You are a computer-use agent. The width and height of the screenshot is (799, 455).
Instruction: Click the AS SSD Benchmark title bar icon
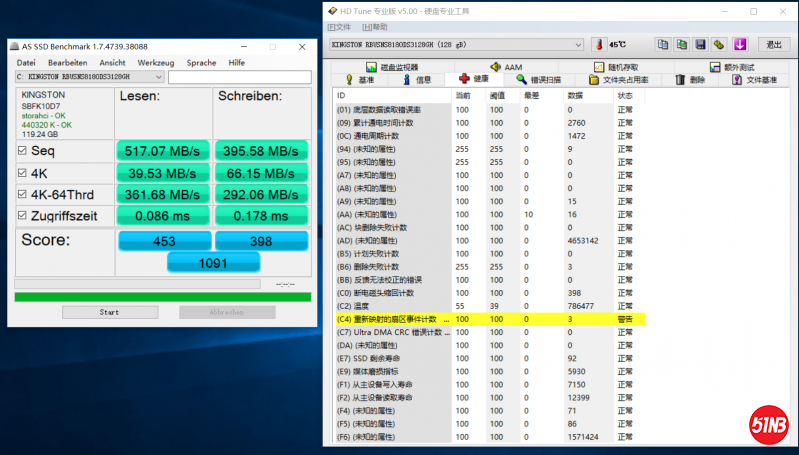coord(15,46)
